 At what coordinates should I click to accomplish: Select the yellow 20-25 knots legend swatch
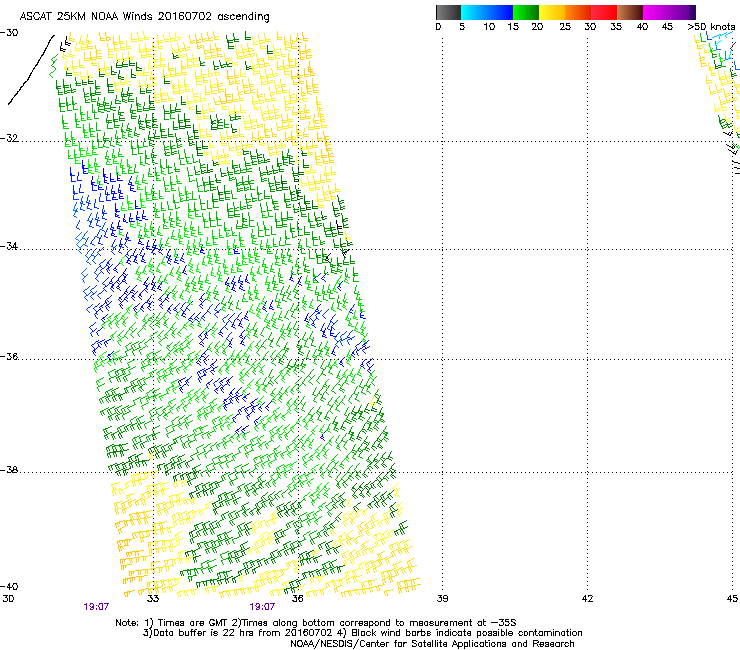(x=552, y=12)
